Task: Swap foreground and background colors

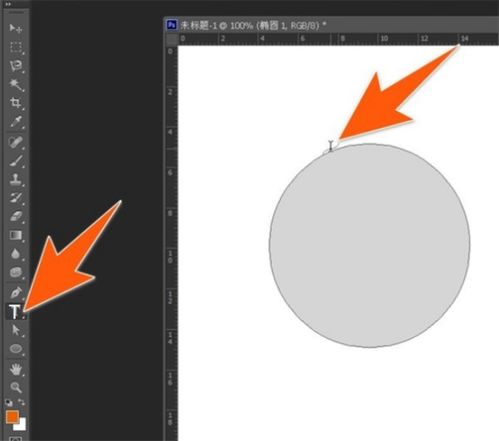Action: tap(21, 402)
